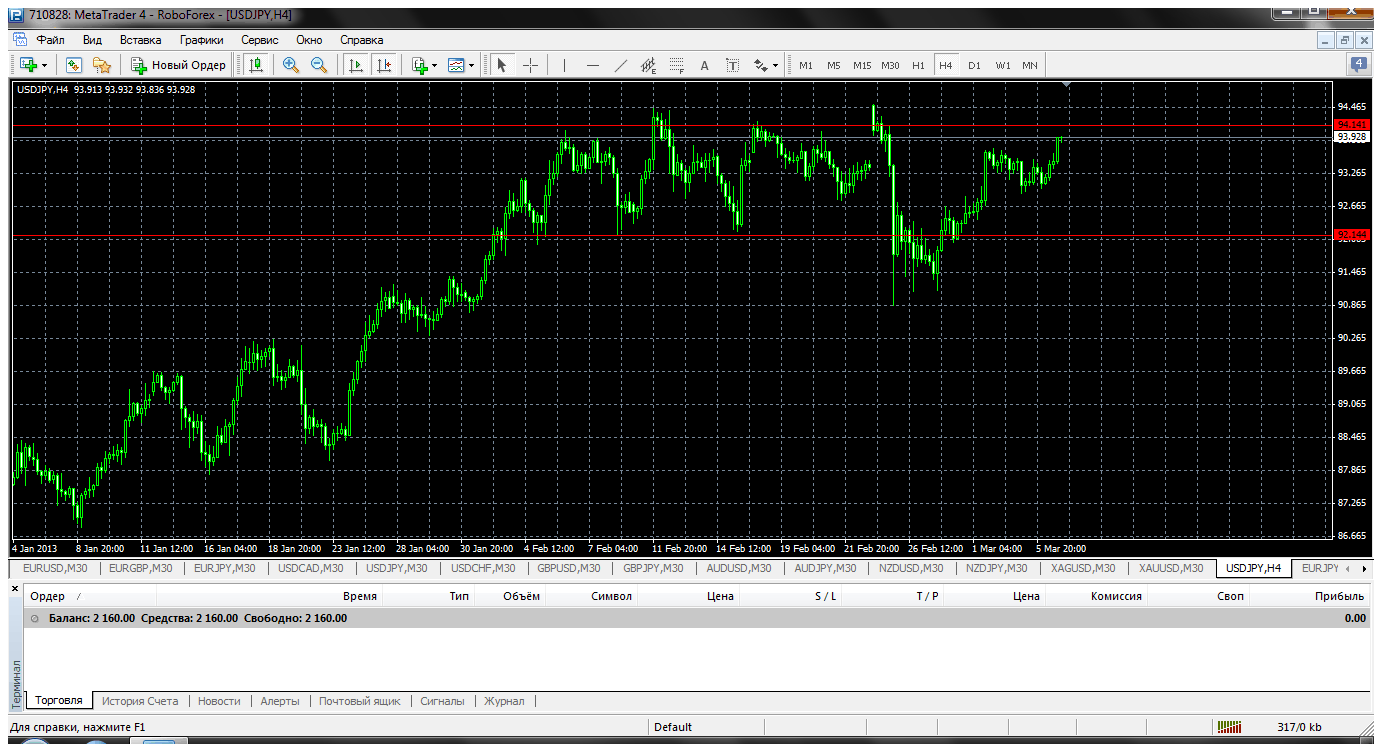
Task: Switch timeframe to M1
Action: (x=806, y=65)
